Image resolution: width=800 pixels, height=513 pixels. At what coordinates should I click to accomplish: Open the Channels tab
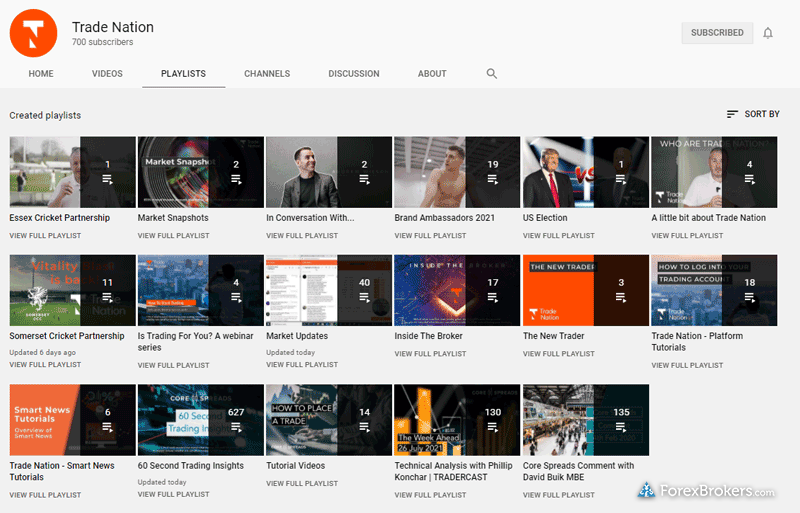point(267,74)
